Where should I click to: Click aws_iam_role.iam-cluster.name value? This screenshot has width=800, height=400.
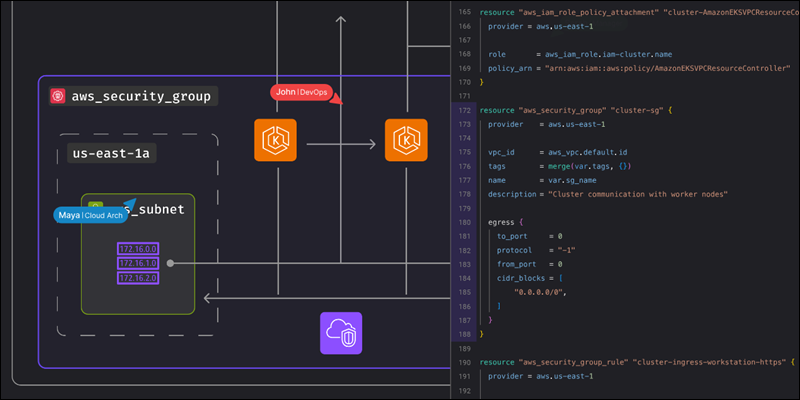(608, 54)
